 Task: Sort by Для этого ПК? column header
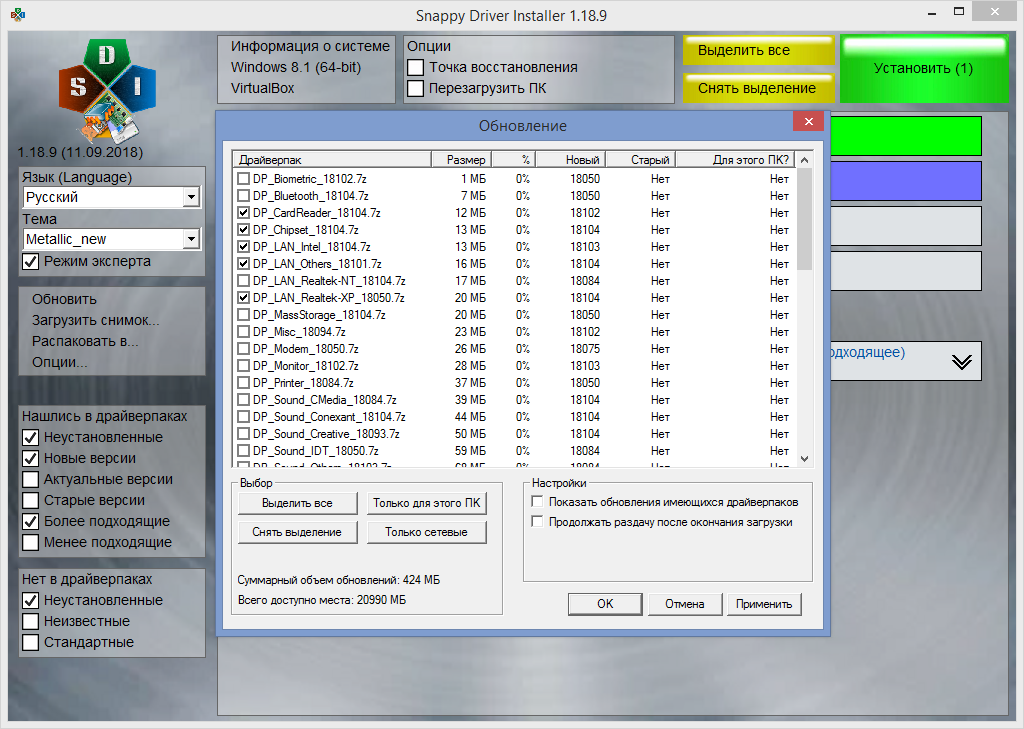click(736, 159)
